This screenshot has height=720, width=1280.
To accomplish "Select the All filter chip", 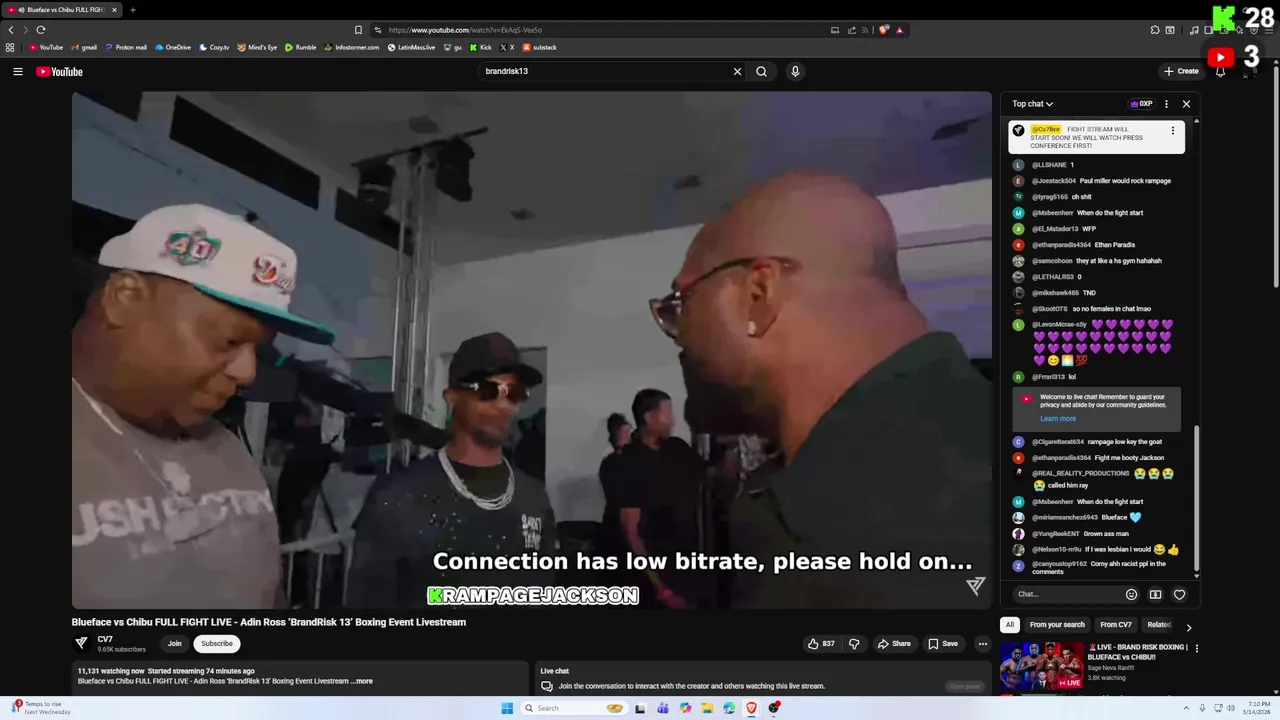I will 1010,625.
